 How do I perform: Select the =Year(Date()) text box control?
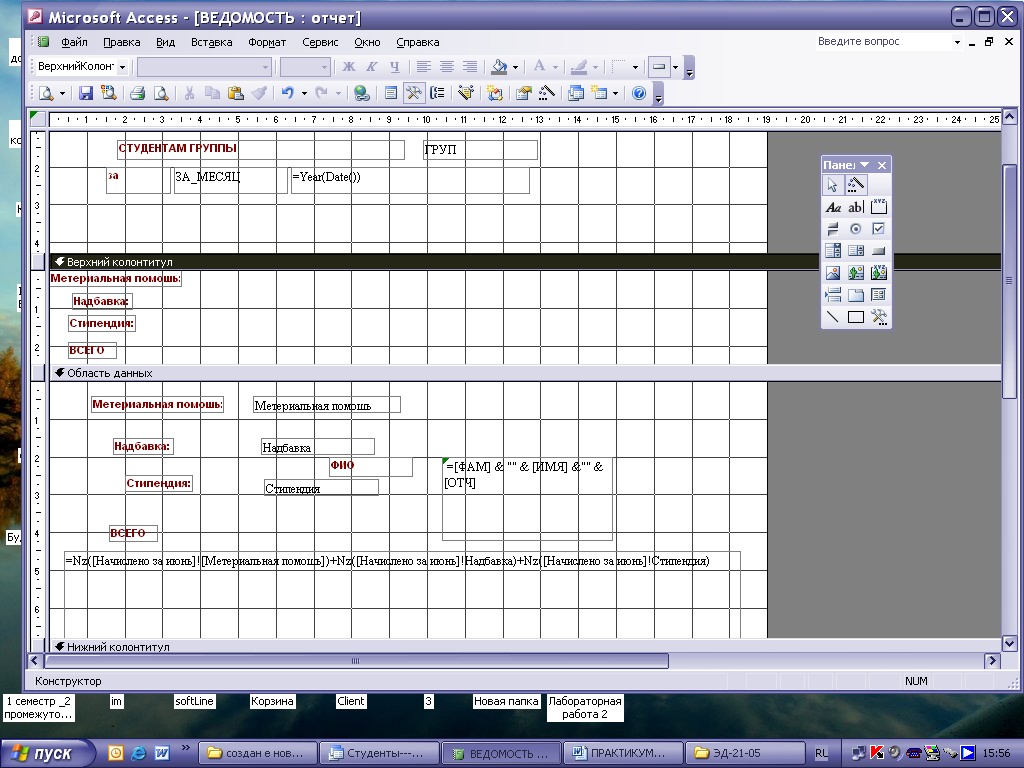[409, 180]
